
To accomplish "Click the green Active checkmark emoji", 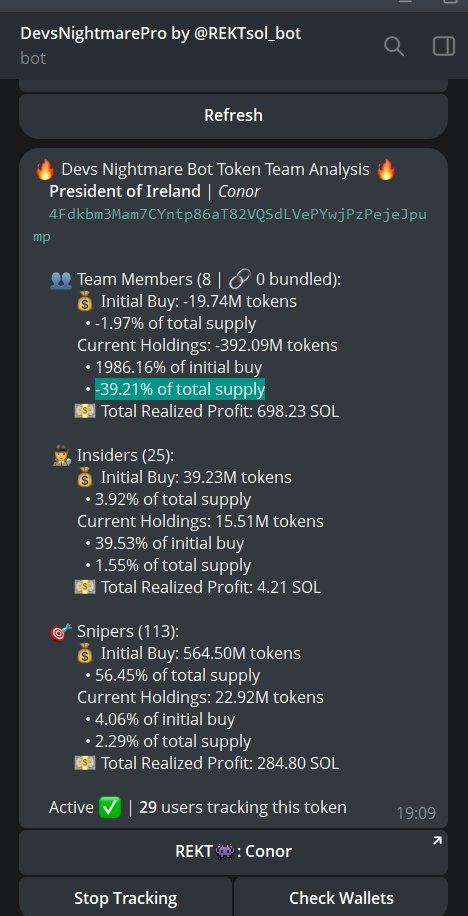I will [110, 807].
